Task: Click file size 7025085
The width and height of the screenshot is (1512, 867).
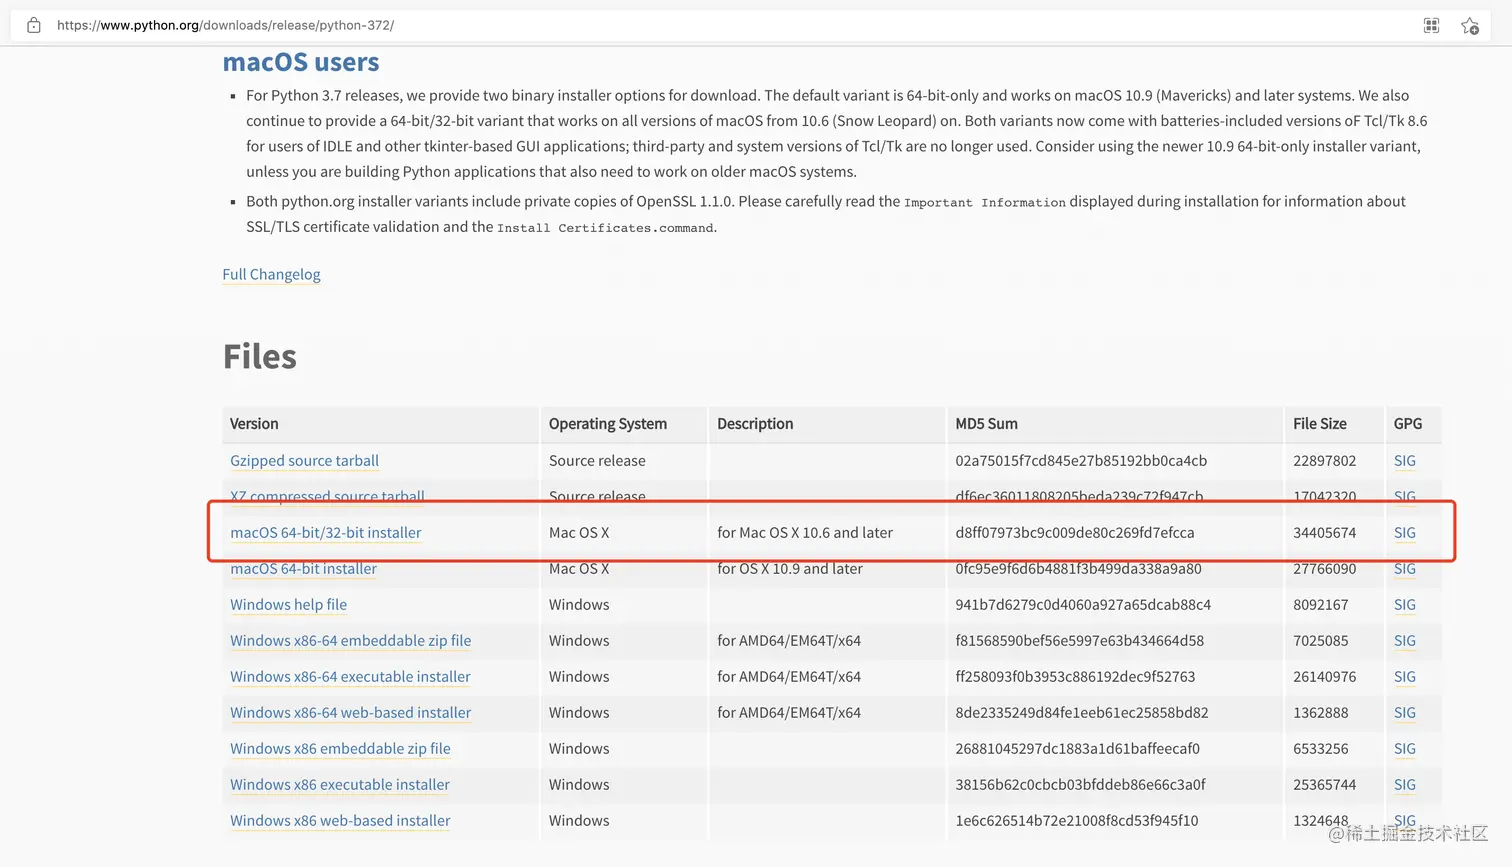Action: click(x=1320, y=641)
